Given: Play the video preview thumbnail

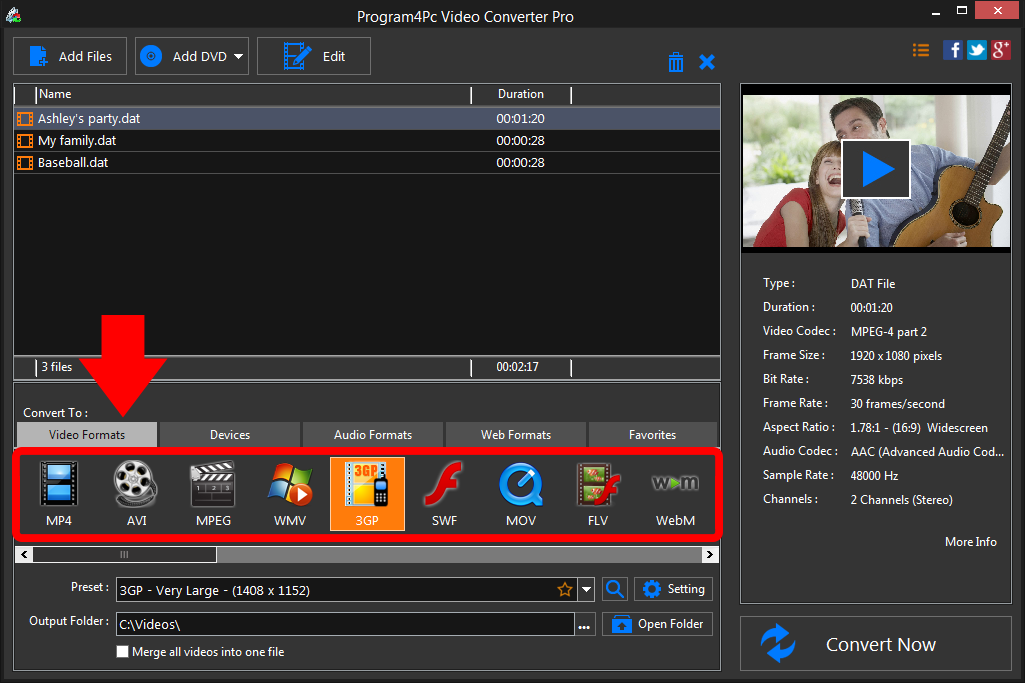Looking at the screenshot, I should (x=876, y=169).
